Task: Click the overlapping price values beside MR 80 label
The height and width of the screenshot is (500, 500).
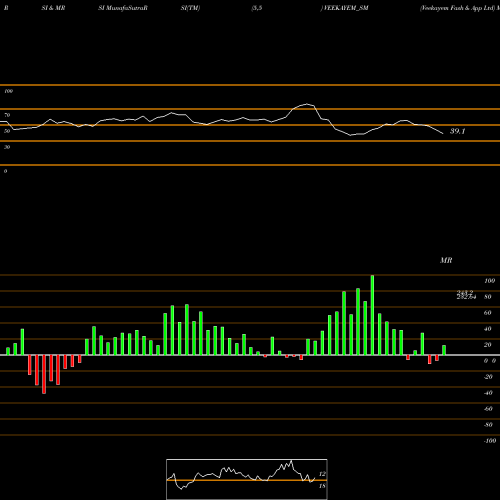Action: click(x=466, y=295)
